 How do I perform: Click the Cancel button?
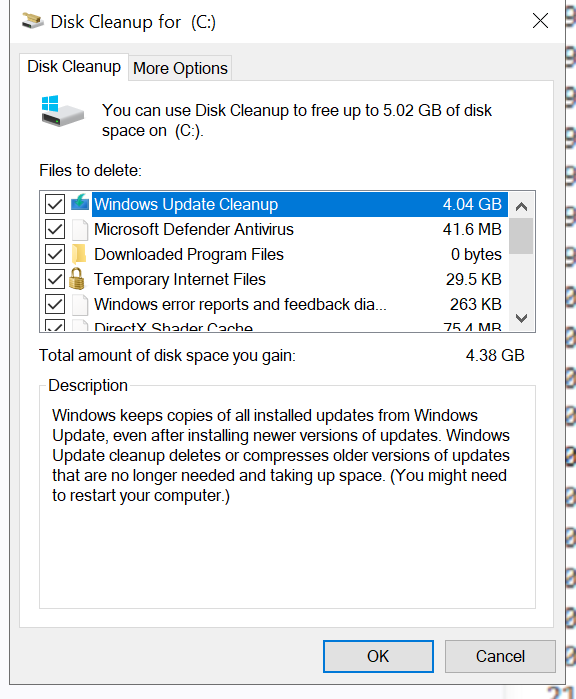[x=500, y=656]
